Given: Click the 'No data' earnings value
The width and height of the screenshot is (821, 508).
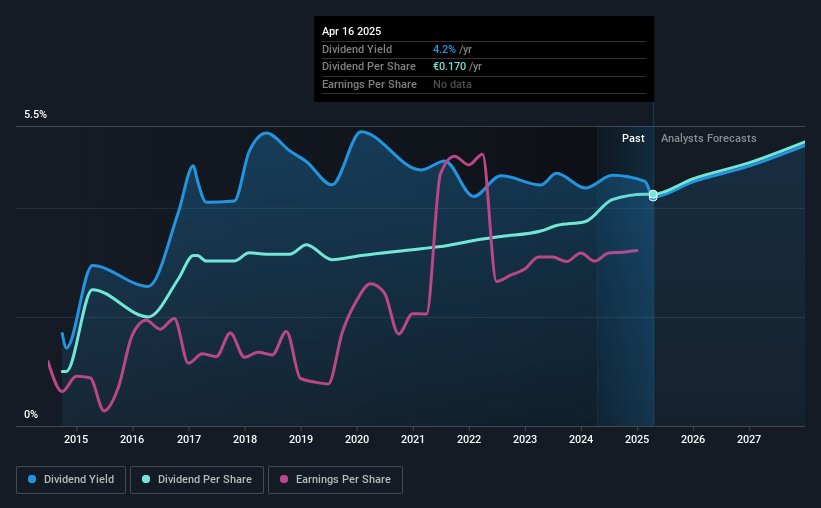Looking at the screenshot, I should [x=452, y=84].
